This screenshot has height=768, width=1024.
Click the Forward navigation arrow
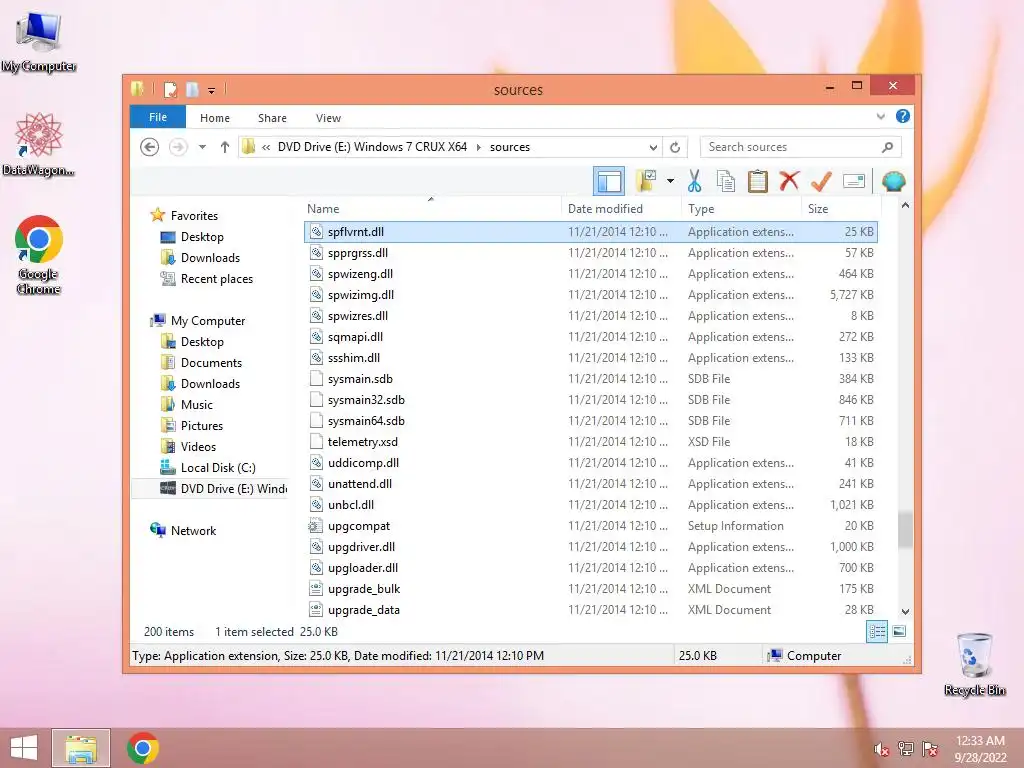click(x=178, y=147)
